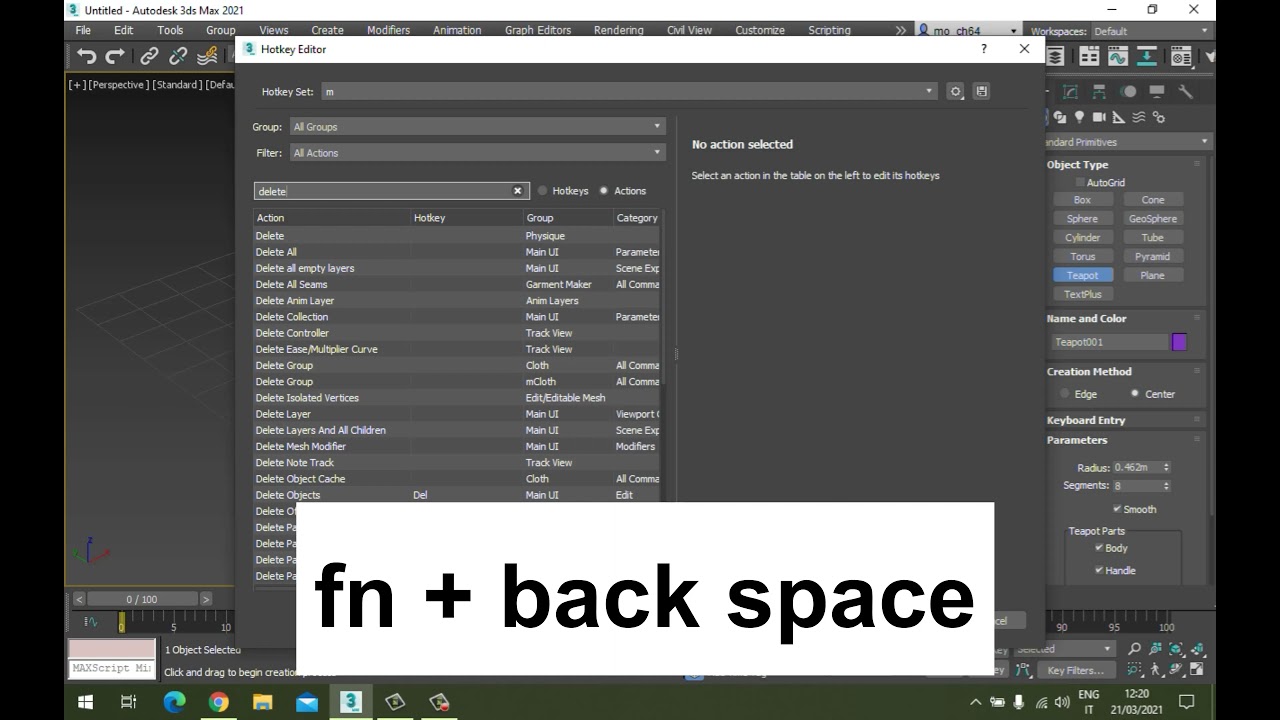Open Google Chrome from taskbar
The image size is (1280, 720).
pyautogui.click(x=219, y=702)
